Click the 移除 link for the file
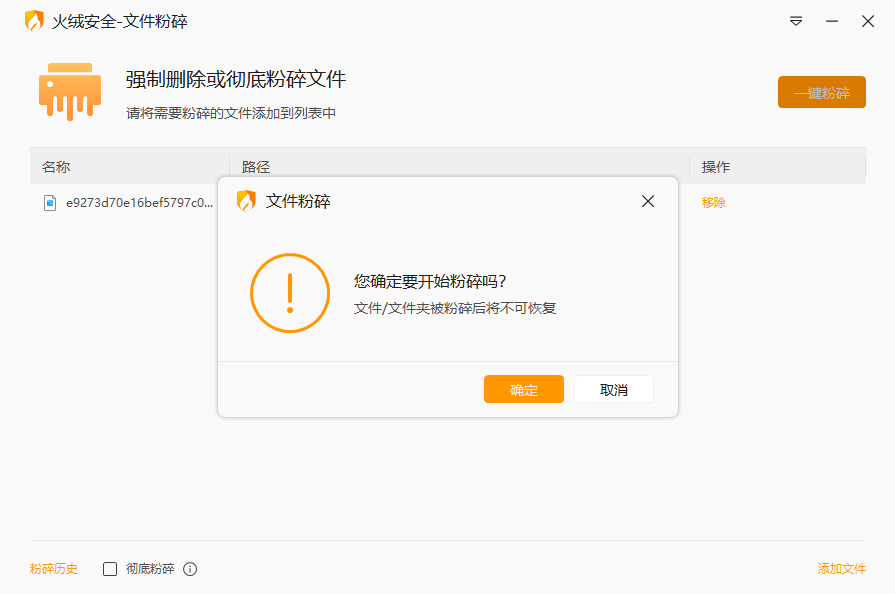This screenshot has height=594, width=895. pos(714,203)
